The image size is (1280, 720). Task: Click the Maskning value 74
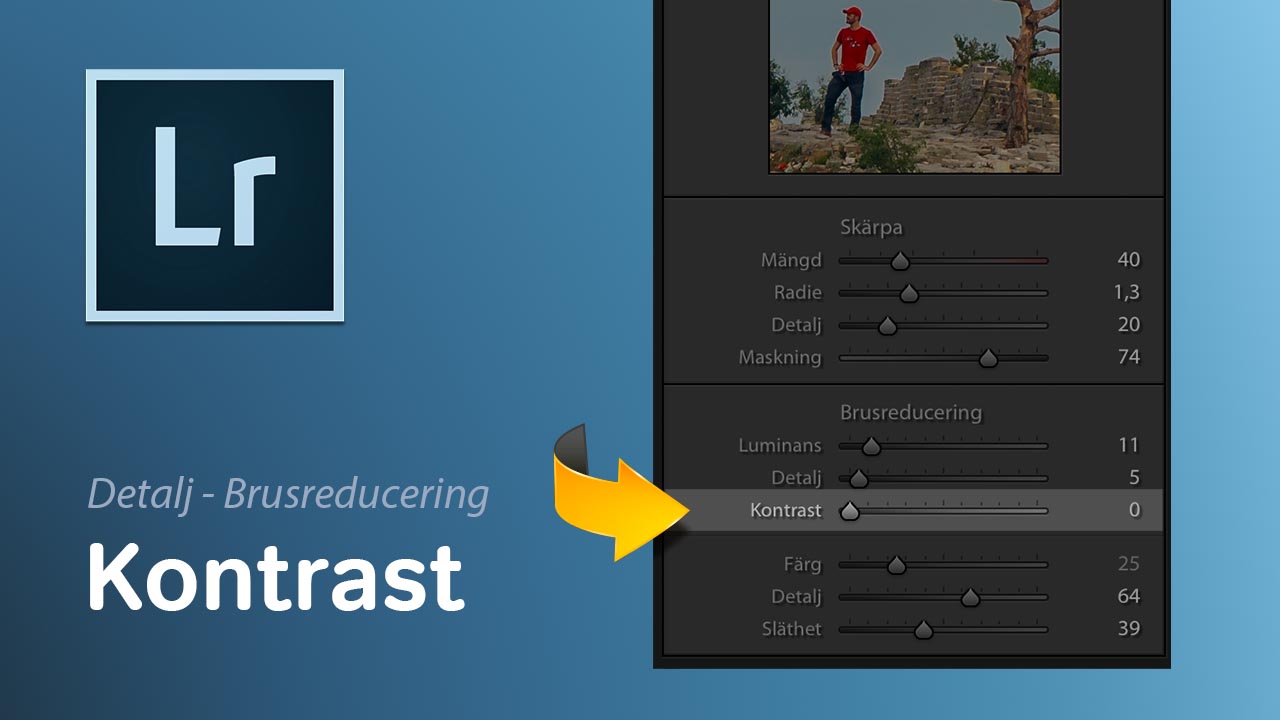(x=1128, y=357)
